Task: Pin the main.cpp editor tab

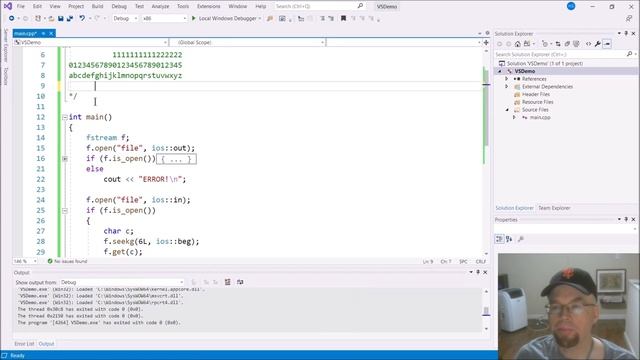Action: [x=43, y=33]
